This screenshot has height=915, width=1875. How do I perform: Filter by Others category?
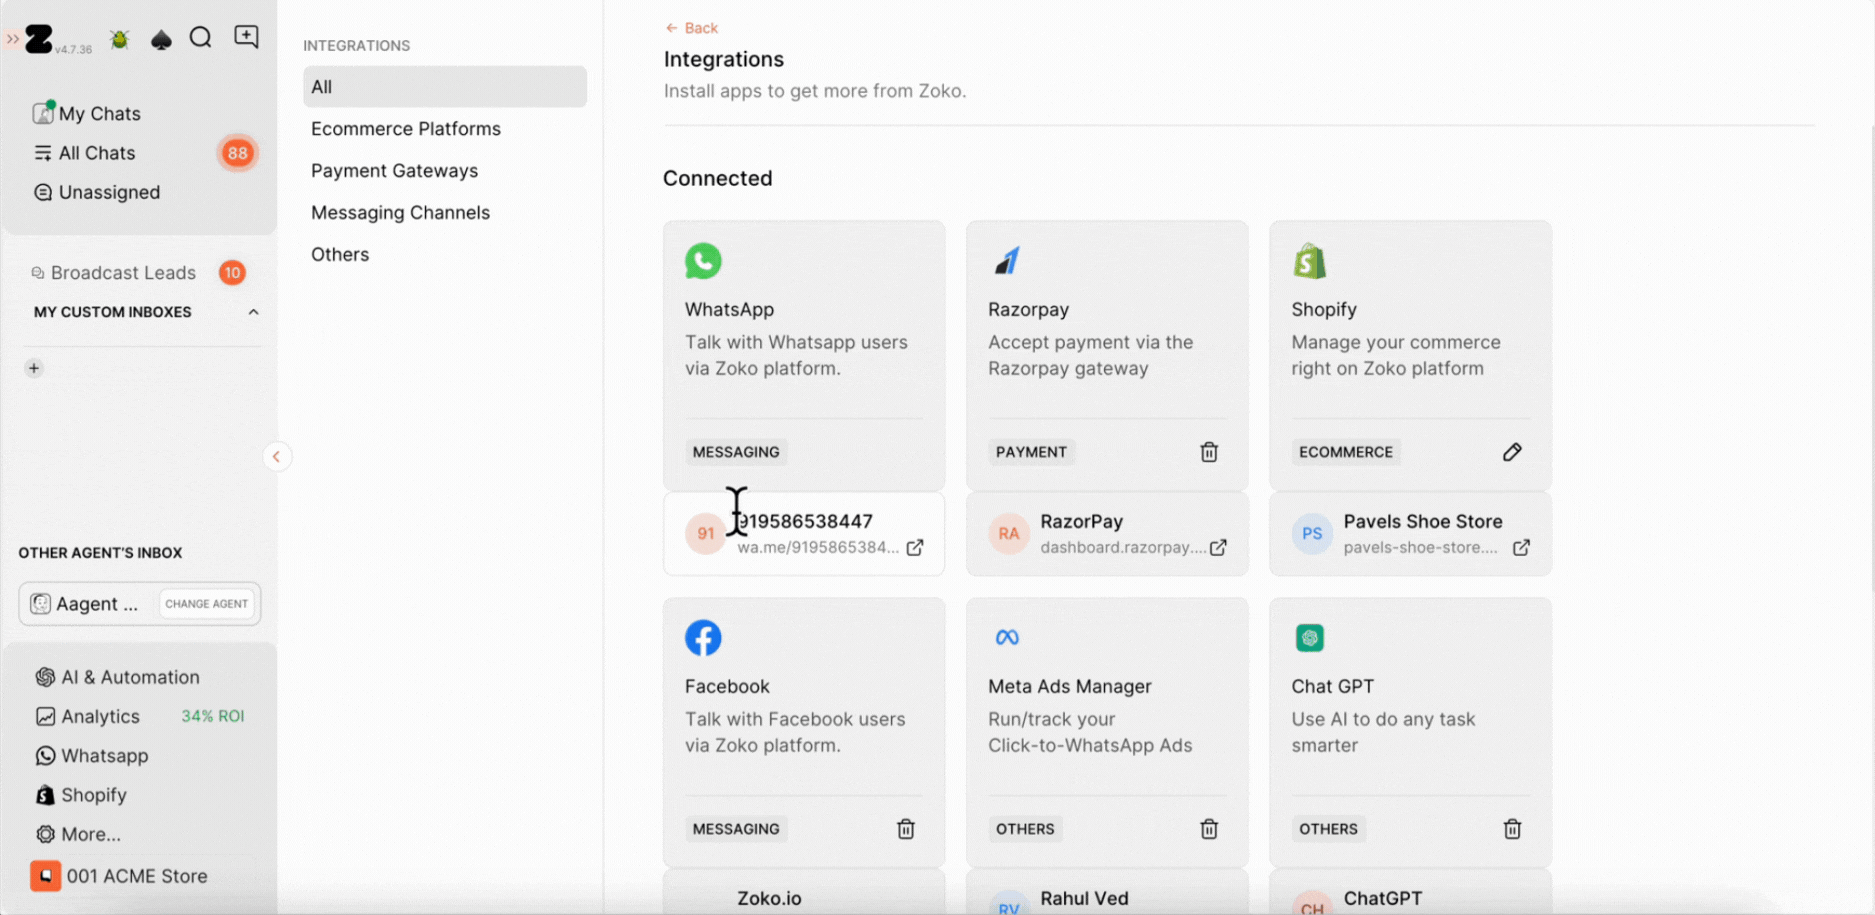(340, 255)
